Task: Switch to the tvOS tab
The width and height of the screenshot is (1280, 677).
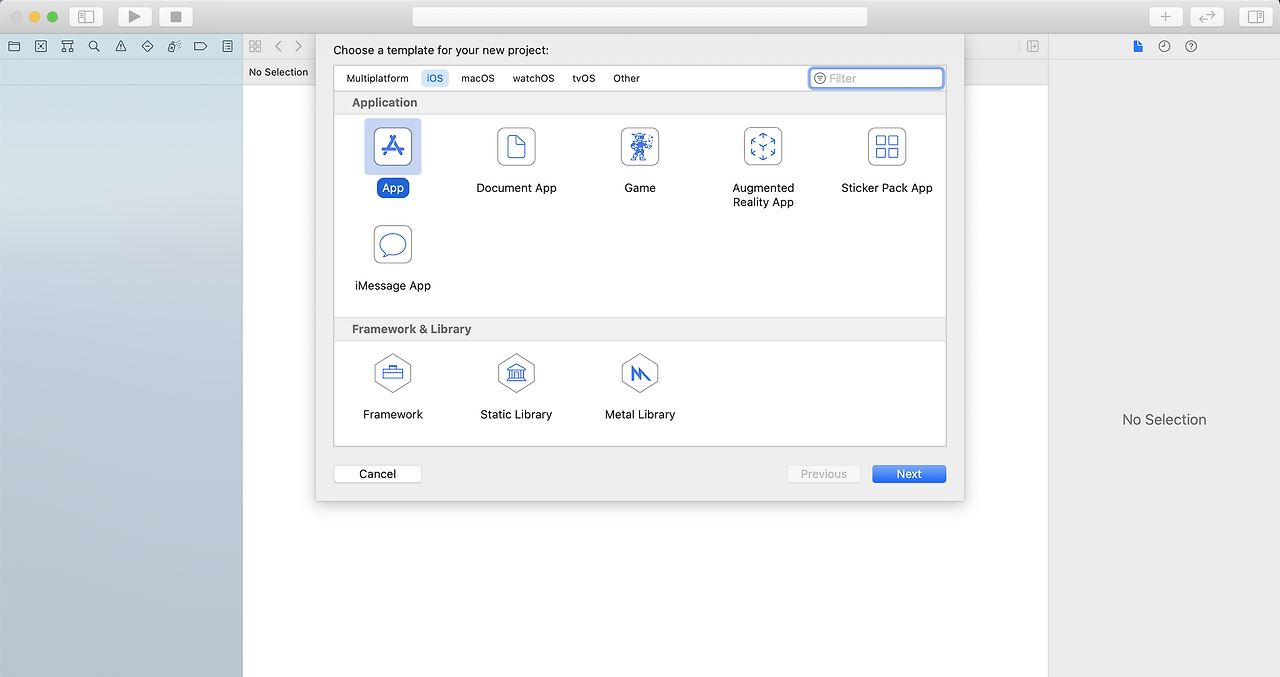Action: (584, 78)
